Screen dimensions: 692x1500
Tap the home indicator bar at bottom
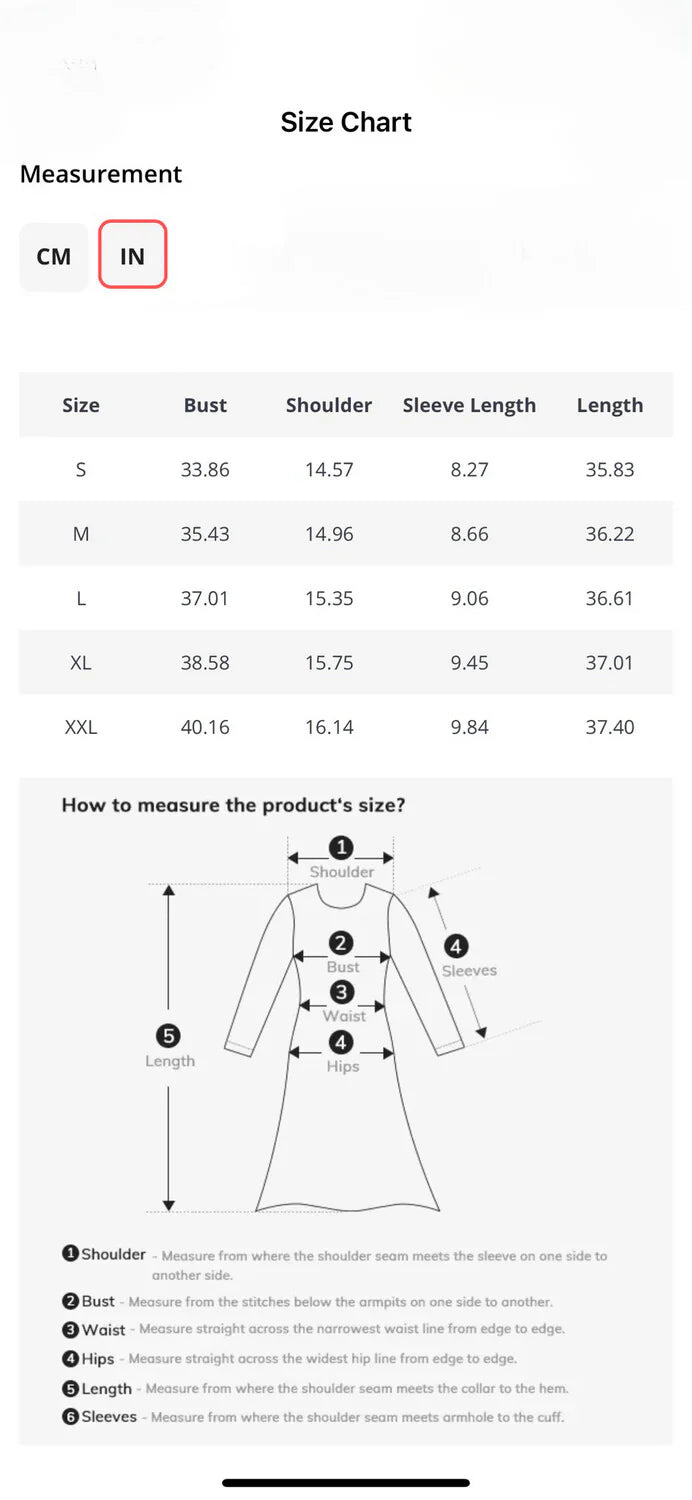click(x=346, y=1482)
